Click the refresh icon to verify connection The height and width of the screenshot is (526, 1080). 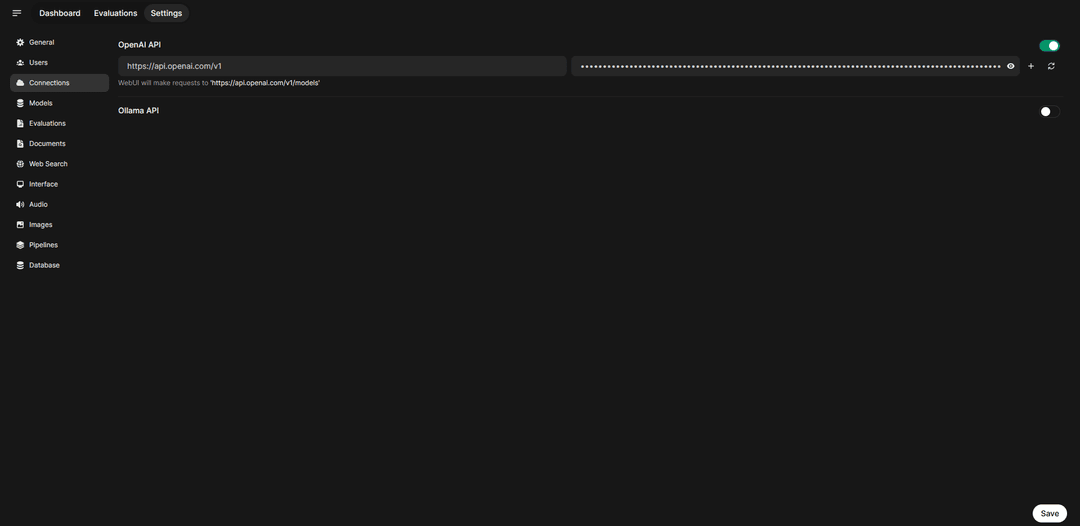[1051, 66]
